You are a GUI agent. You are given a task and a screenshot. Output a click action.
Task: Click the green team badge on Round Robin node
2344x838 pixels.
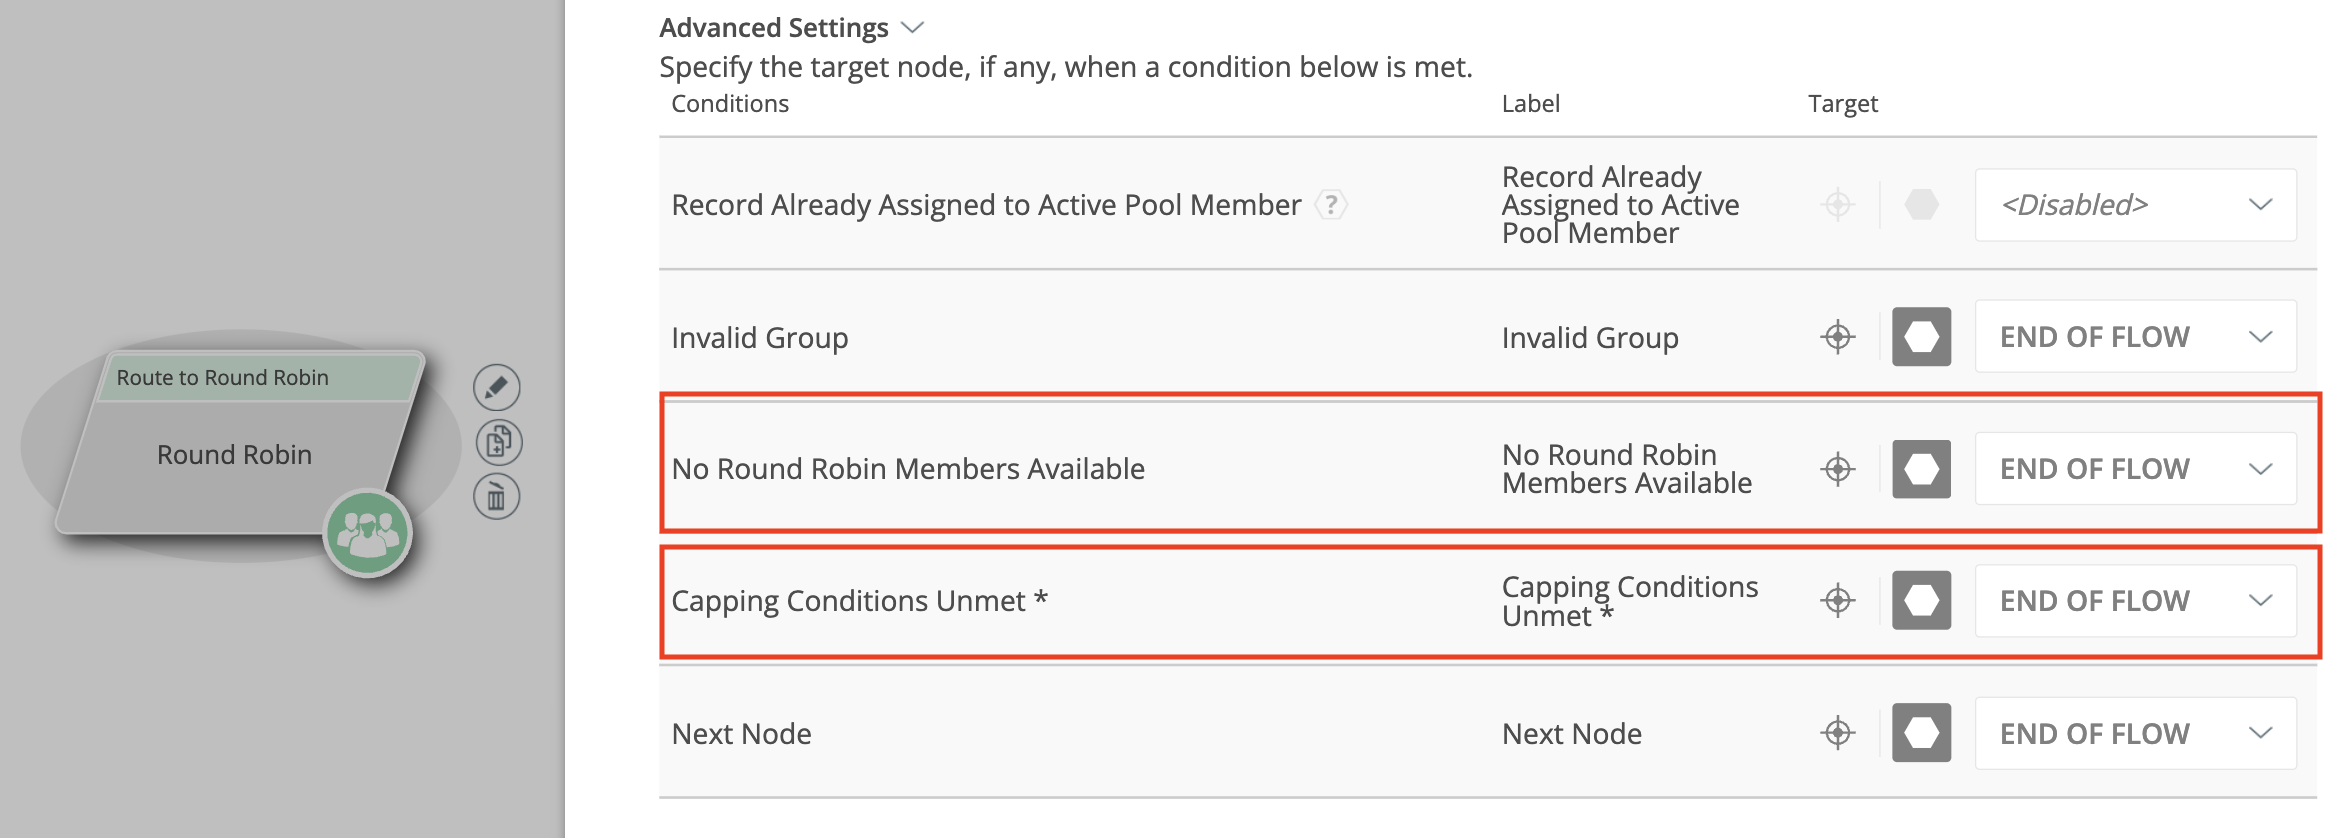click(x=368, y=533)
